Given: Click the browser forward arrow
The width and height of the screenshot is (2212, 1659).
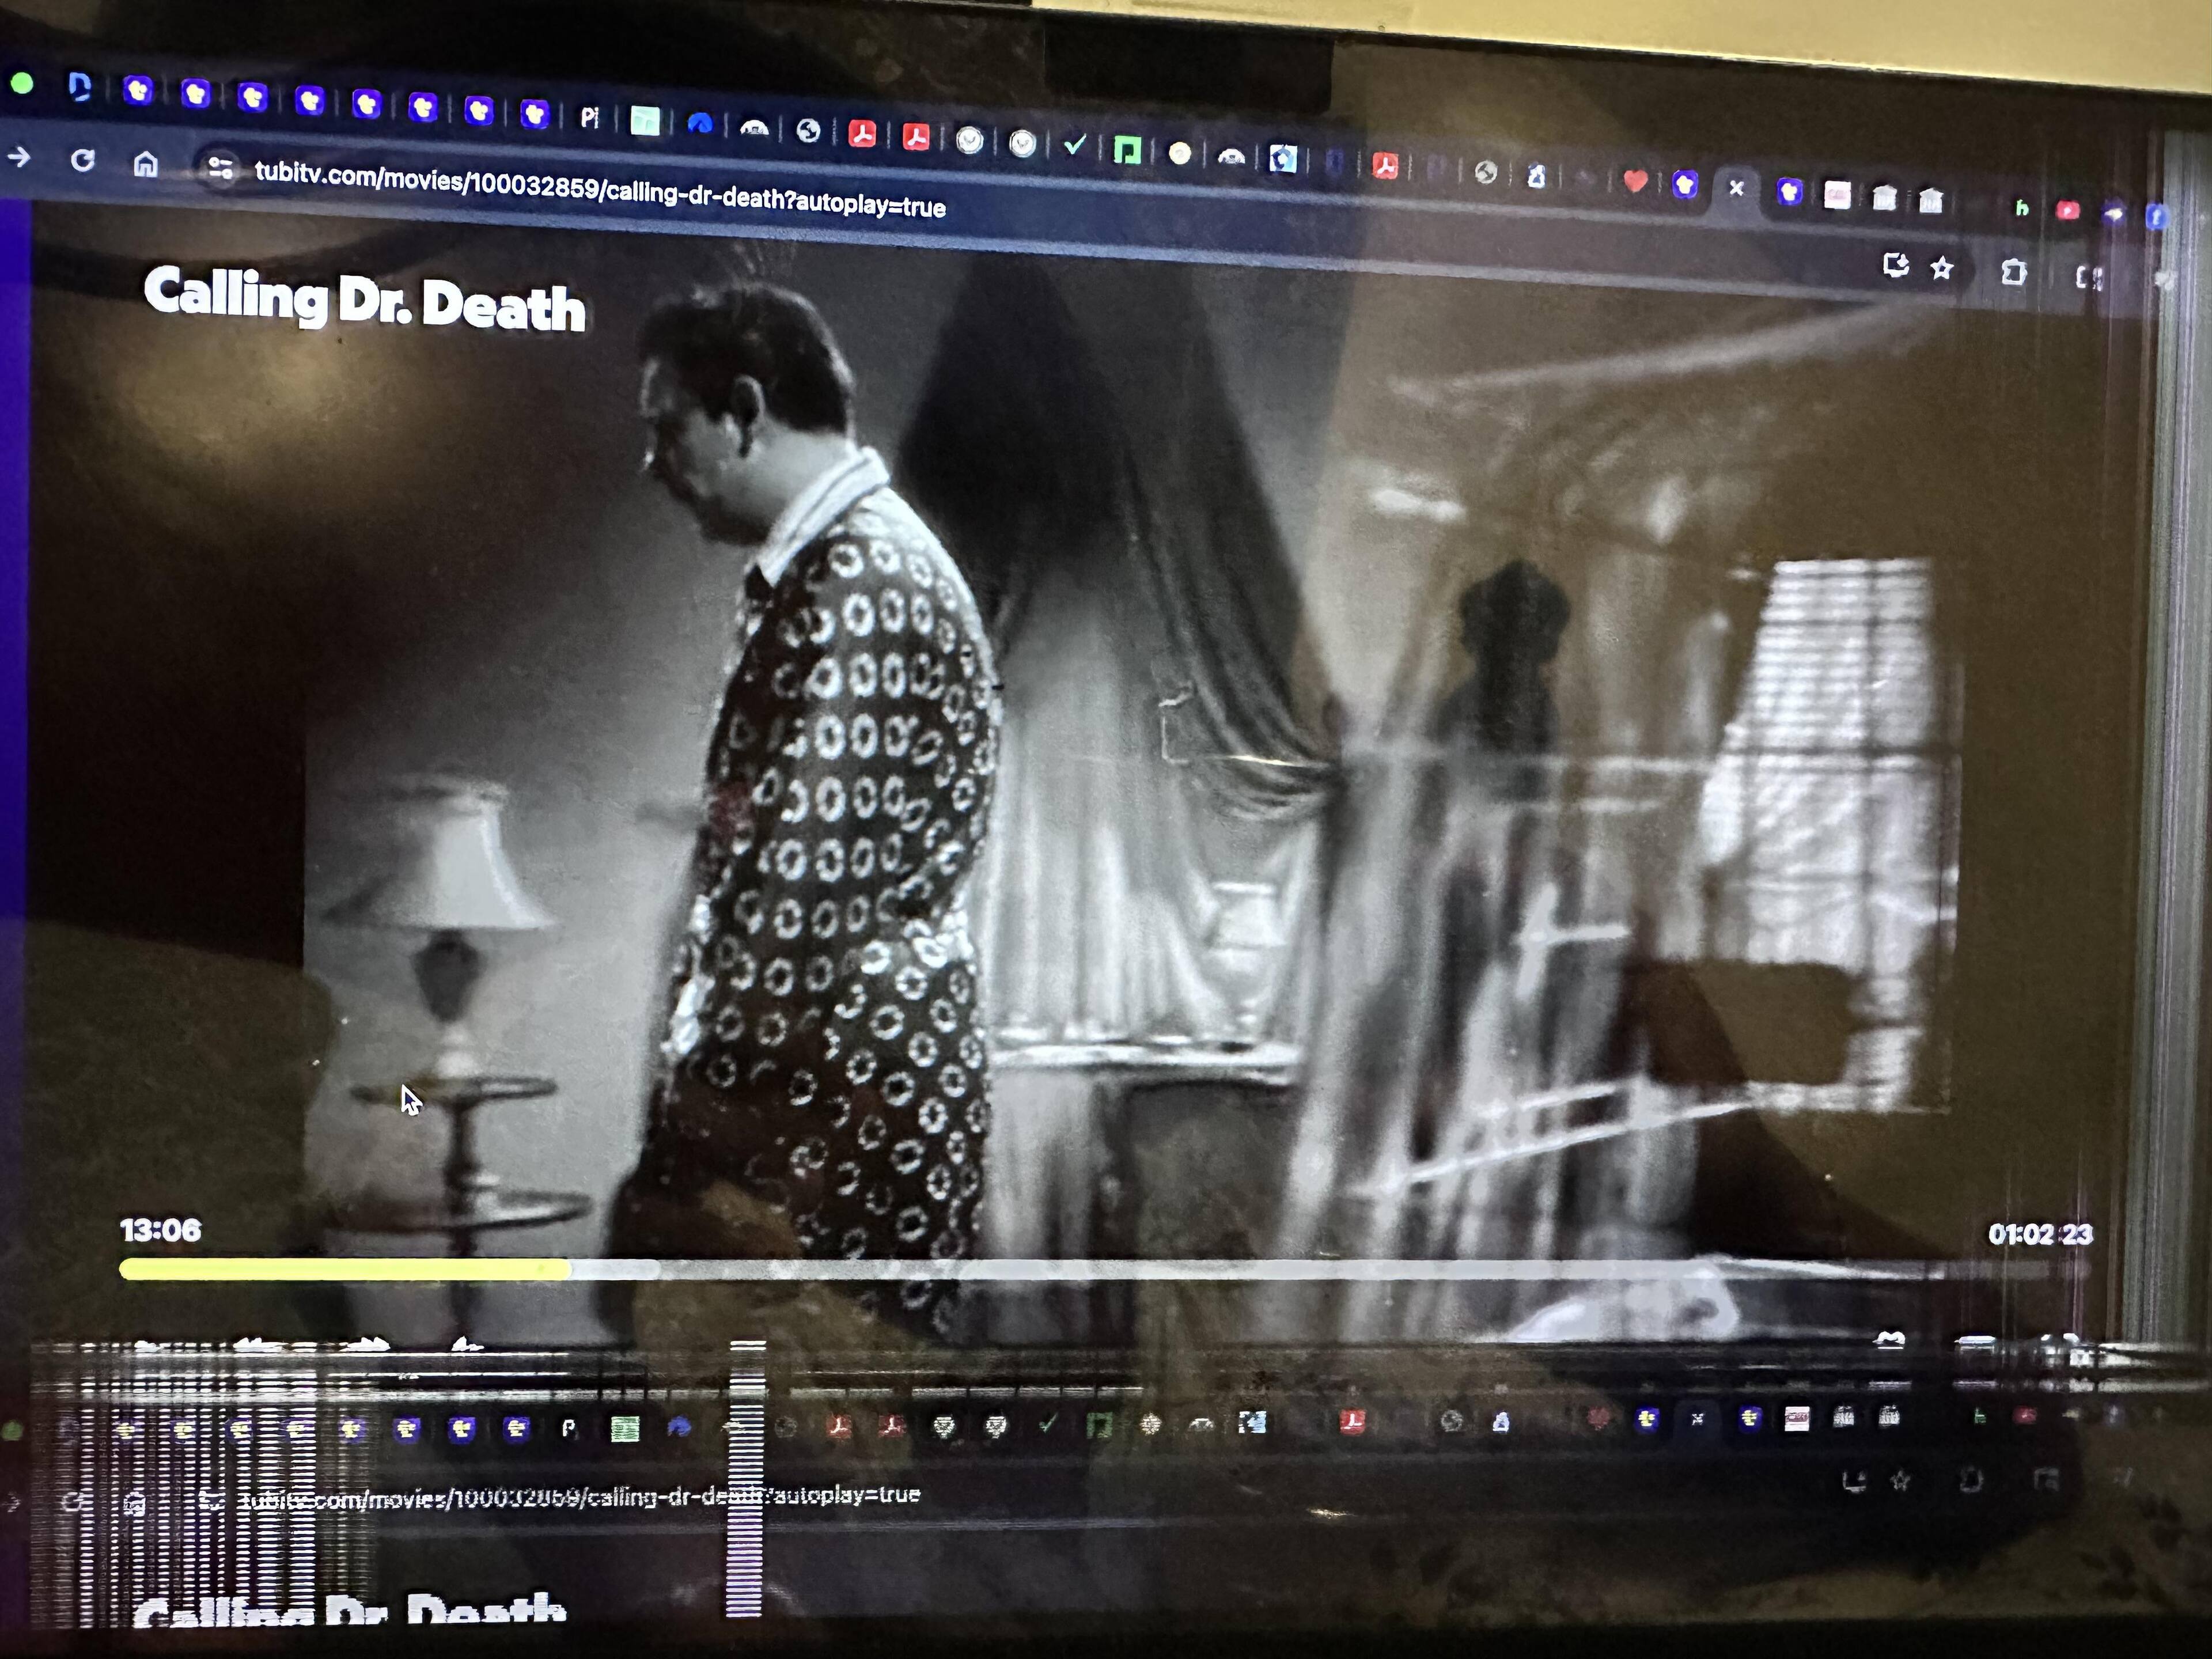Looking at the screenshot, I should [19, 157].
